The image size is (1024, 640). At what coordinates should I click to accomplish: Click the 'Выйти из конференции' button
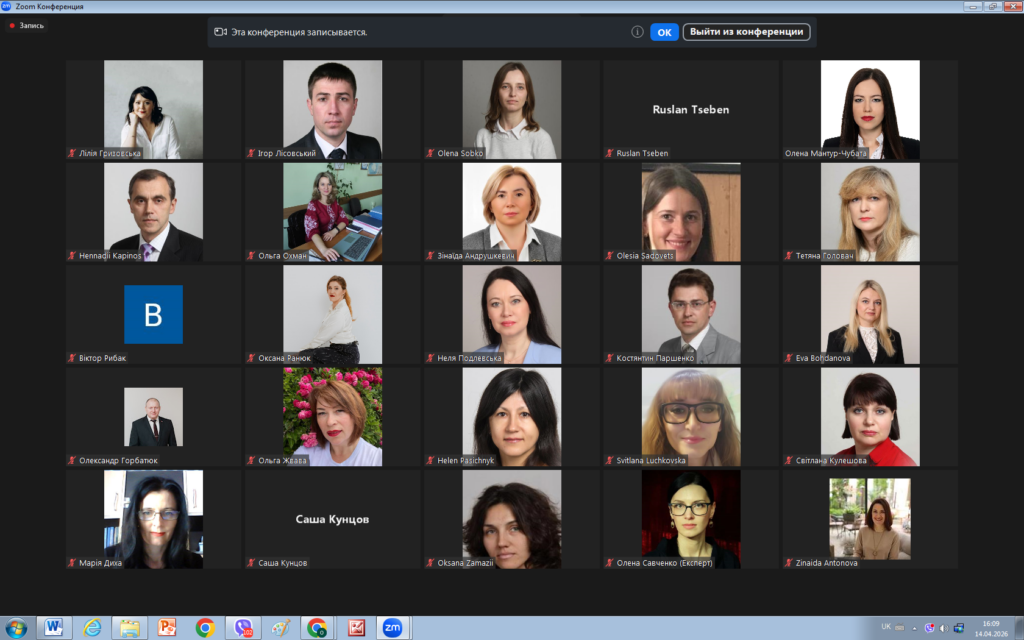746,32
